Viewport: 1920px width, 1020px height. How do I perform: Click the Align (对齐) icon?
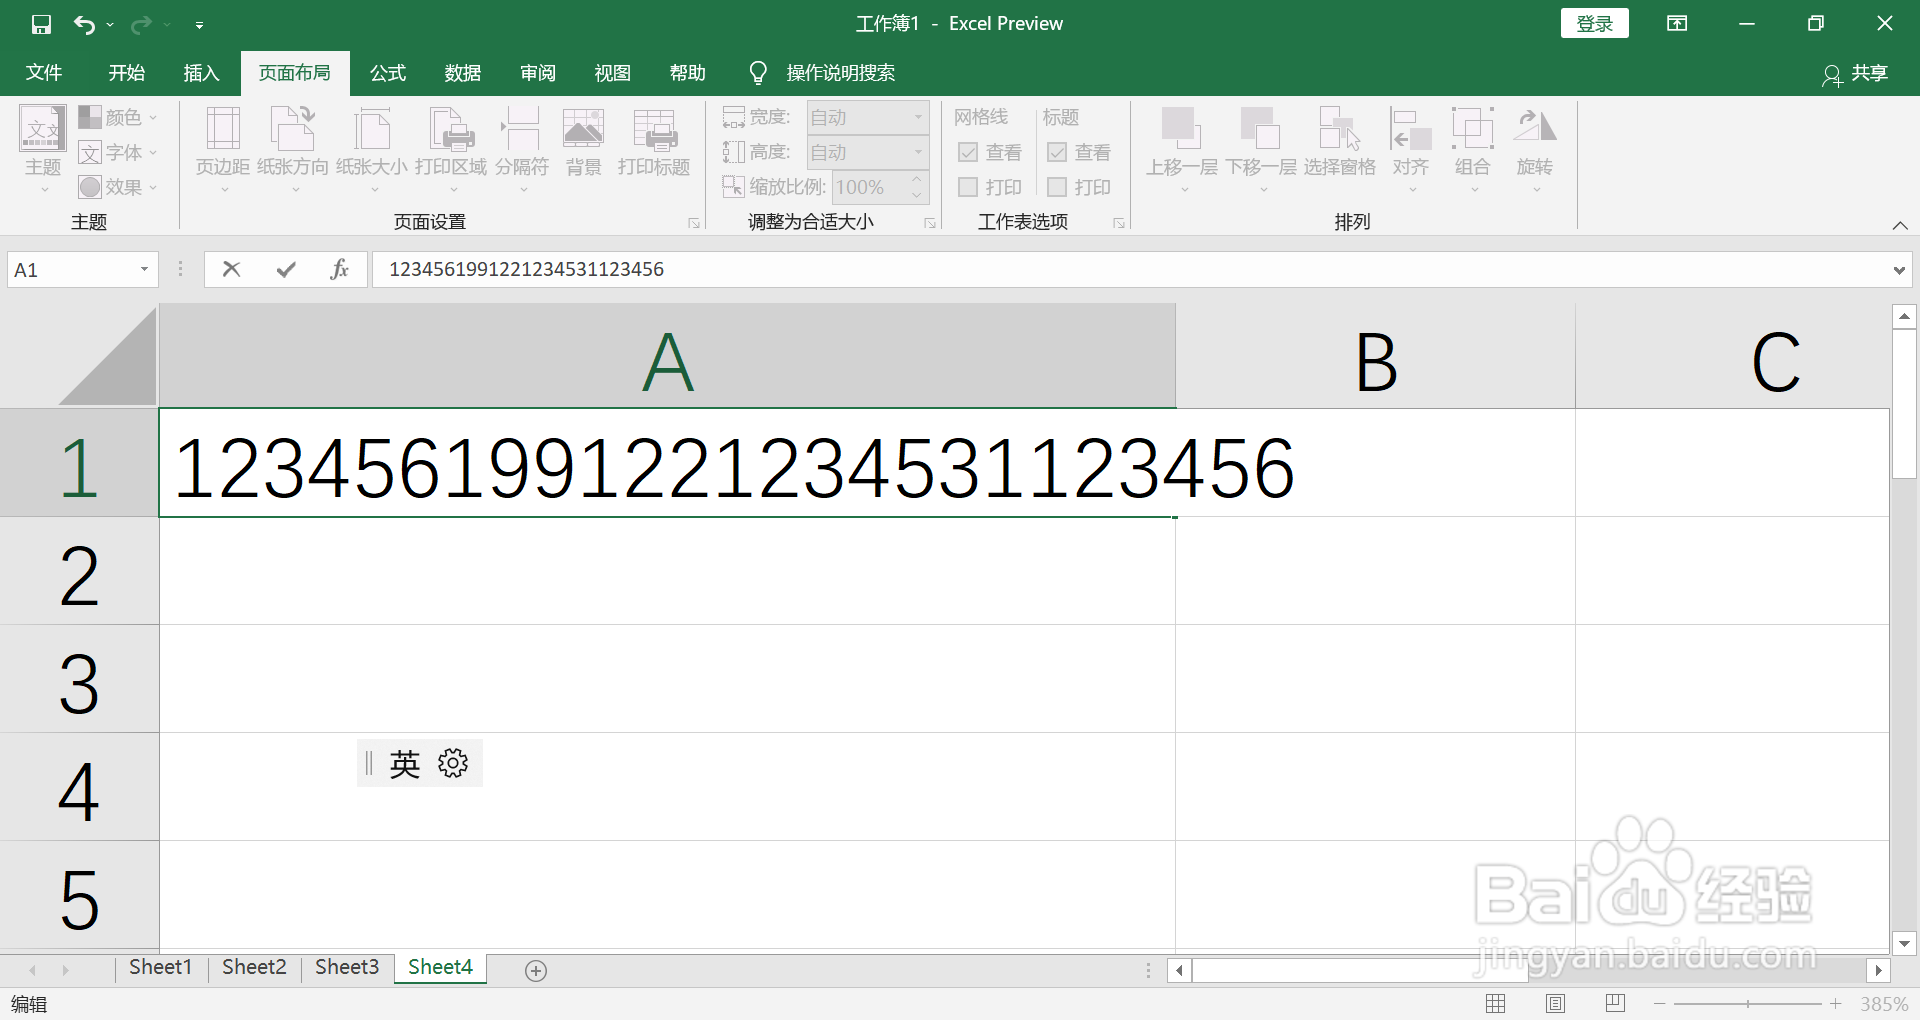click(1410, 128)
